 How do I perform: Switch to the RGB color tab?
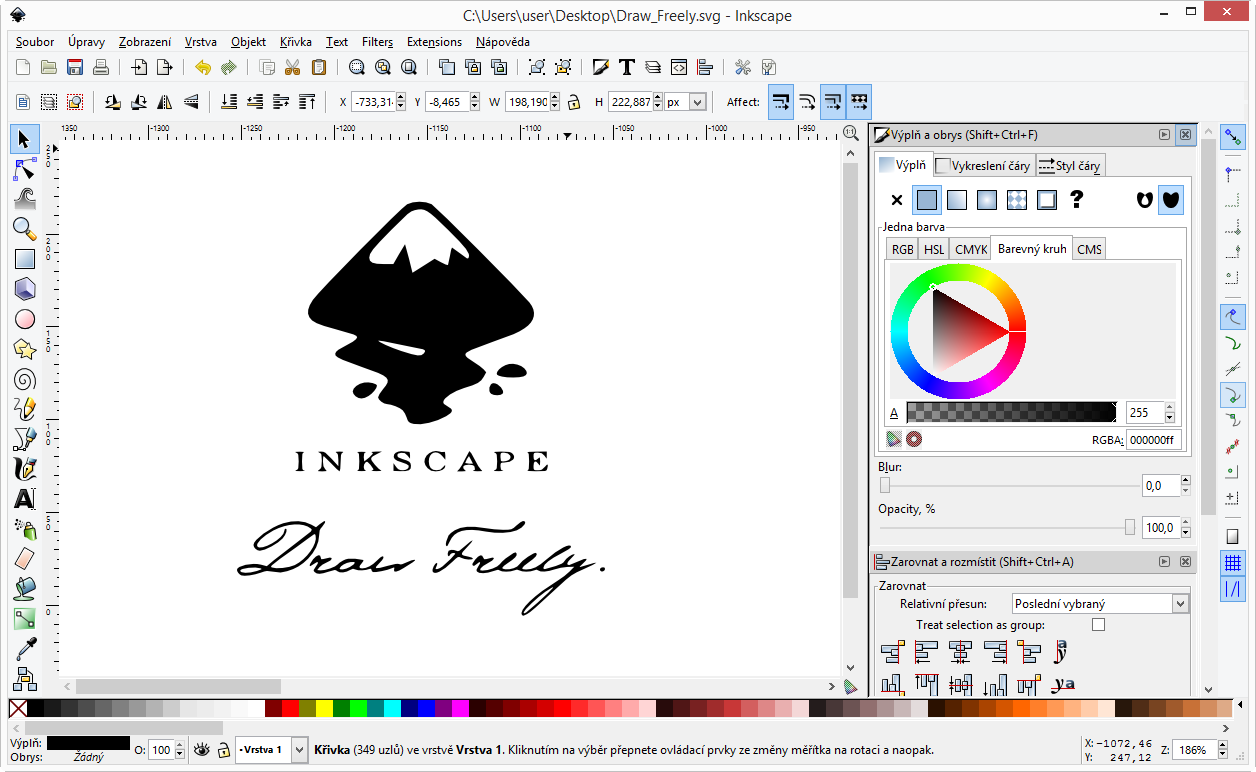[902, 249]
